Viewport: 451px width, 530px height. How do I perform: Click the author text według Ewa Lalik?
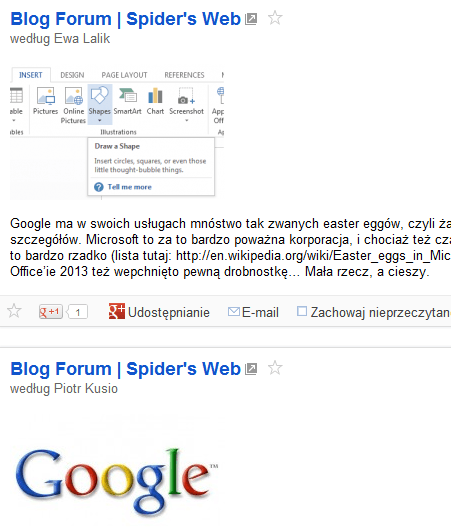pos(60,39)
